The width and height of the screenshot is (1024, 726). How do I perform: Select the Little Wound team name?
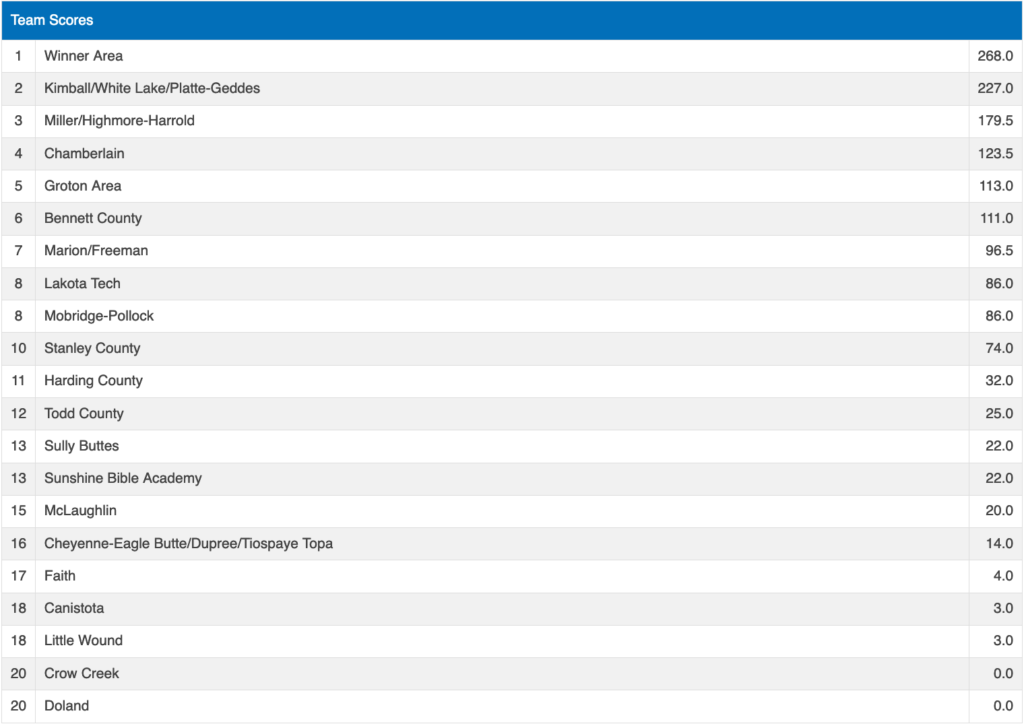tap(83, 641)
